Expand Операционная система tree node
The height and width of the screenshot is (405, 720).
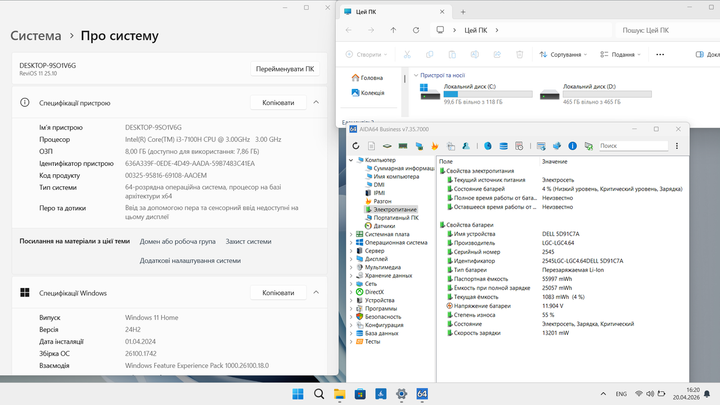[x=351, y=243]
